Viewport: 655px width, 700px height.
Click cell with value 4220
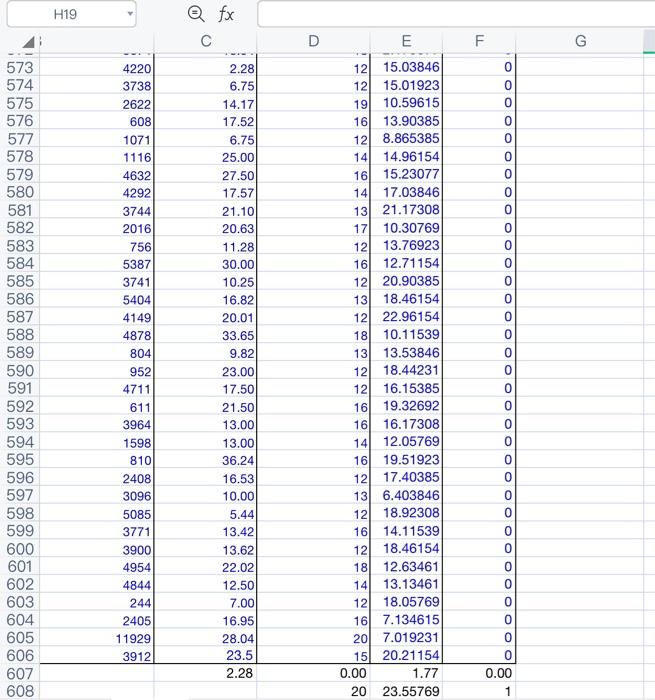pyautogui.click(x=97, y=68)
